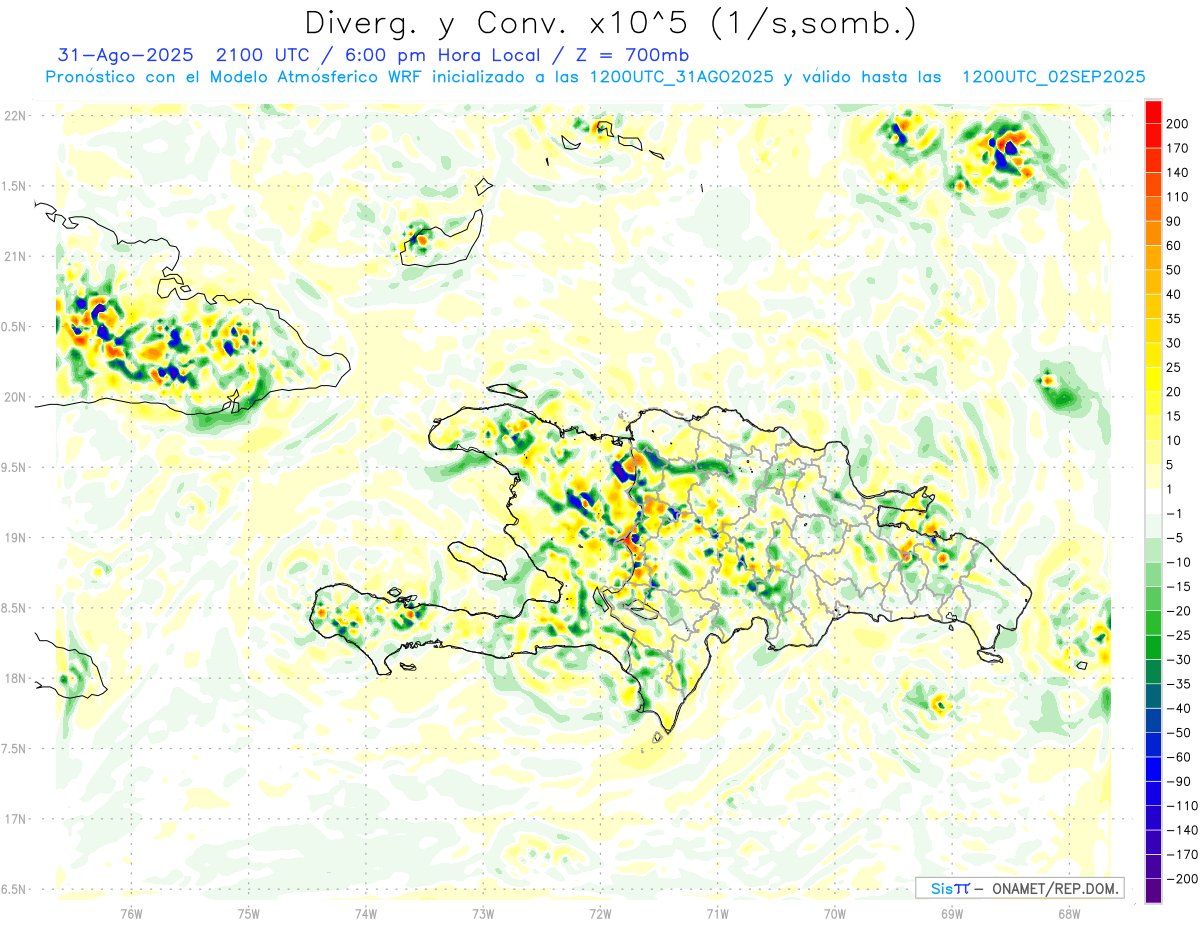Image resolution: width=1200 pixels, height=927 pixels.
Task: Click the '20N' latitude axis label
Action: point(14,397)
